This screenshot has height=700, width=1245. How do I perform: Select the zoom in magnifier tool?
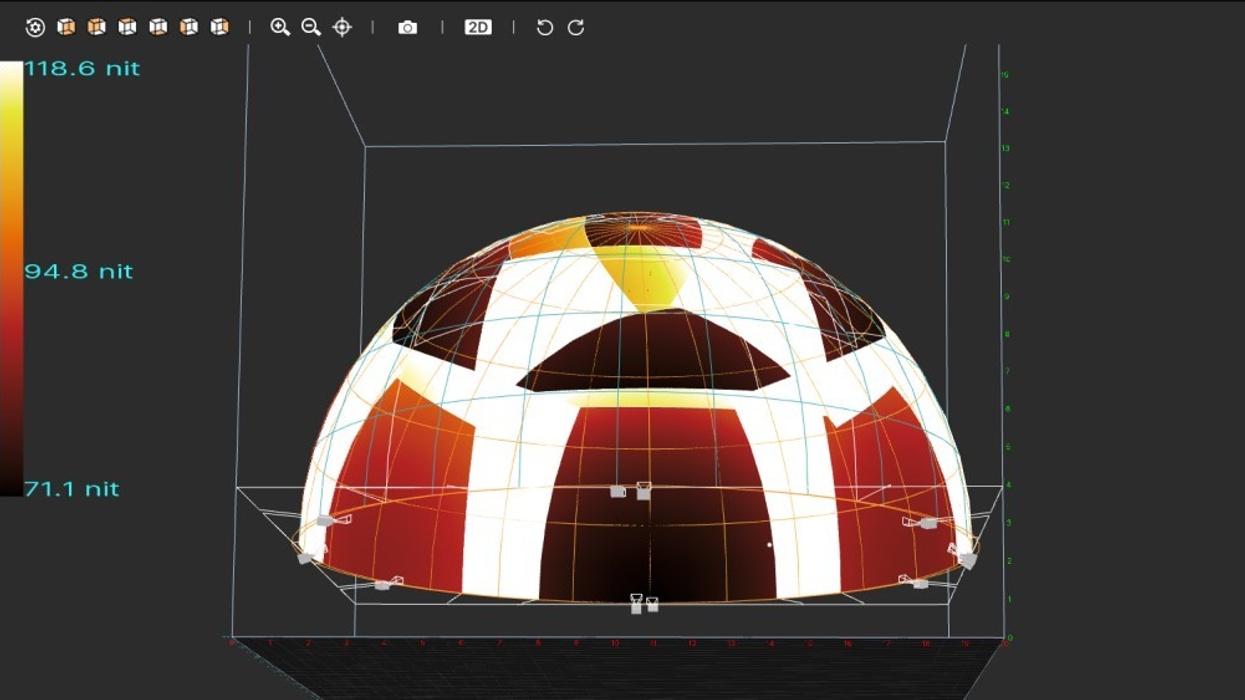(x=281, y=27)
